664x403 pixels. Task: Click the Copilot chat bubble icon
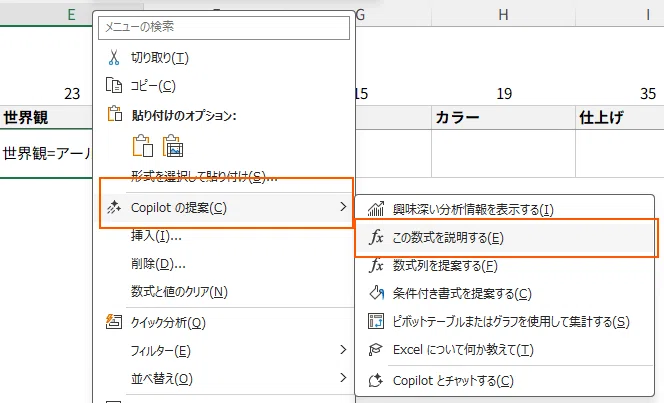click(x=376, y=381)
